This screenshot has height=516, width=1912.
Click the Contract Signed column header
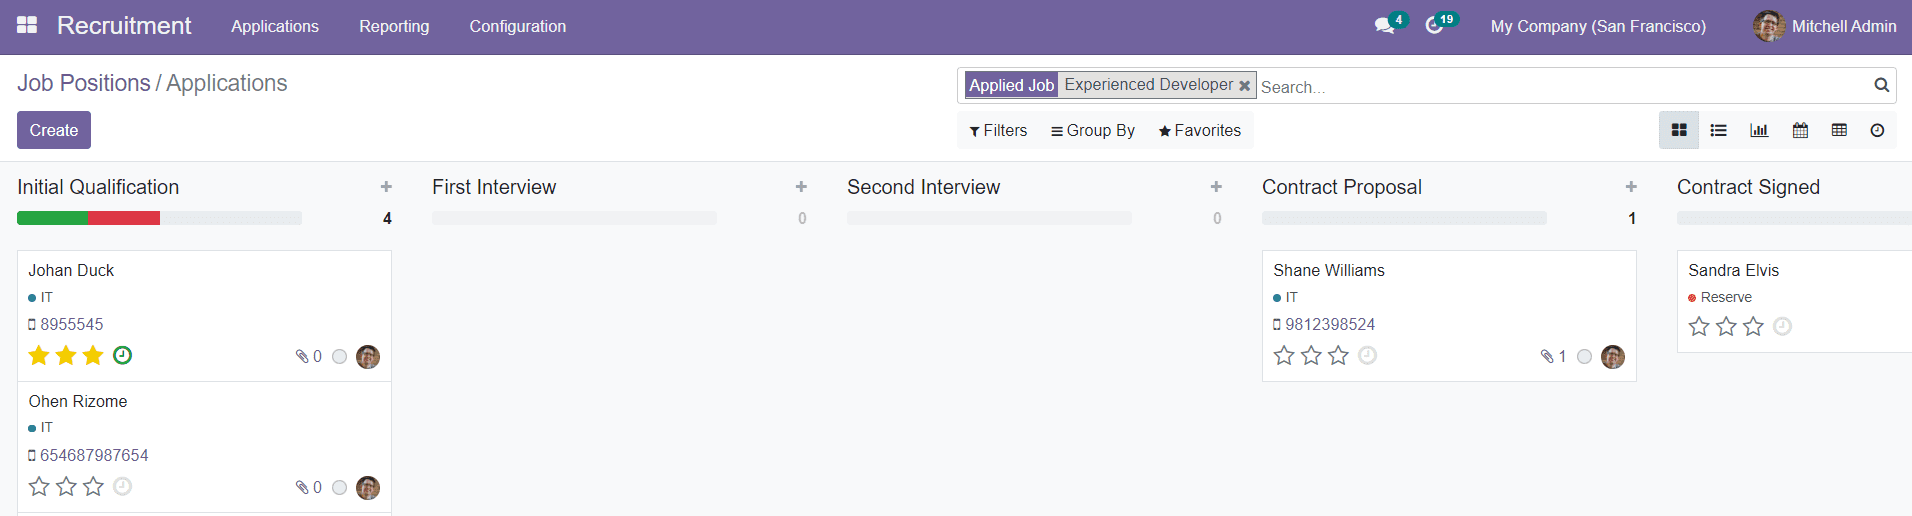[x=1748, y=187]
